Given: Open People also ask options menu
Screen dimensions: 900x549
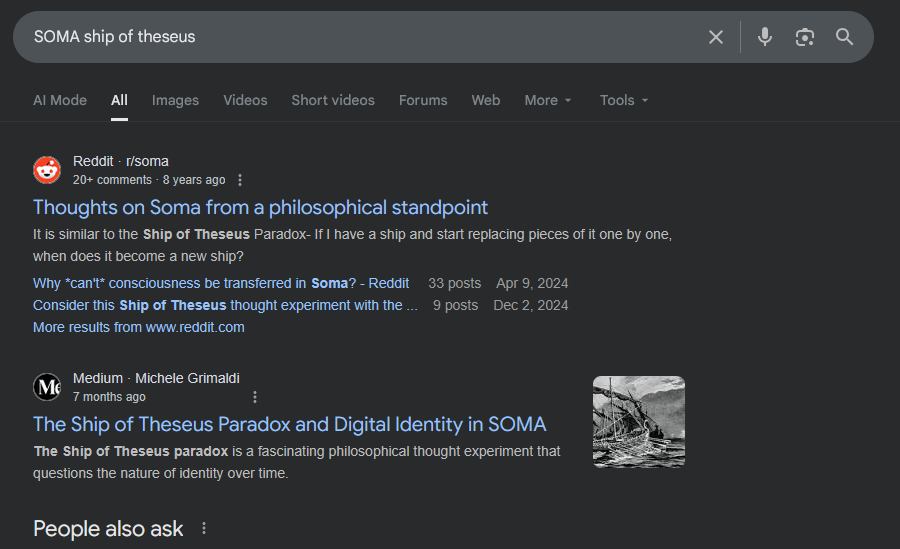Looking at the screenshot, I should click(x=204, y=528).
